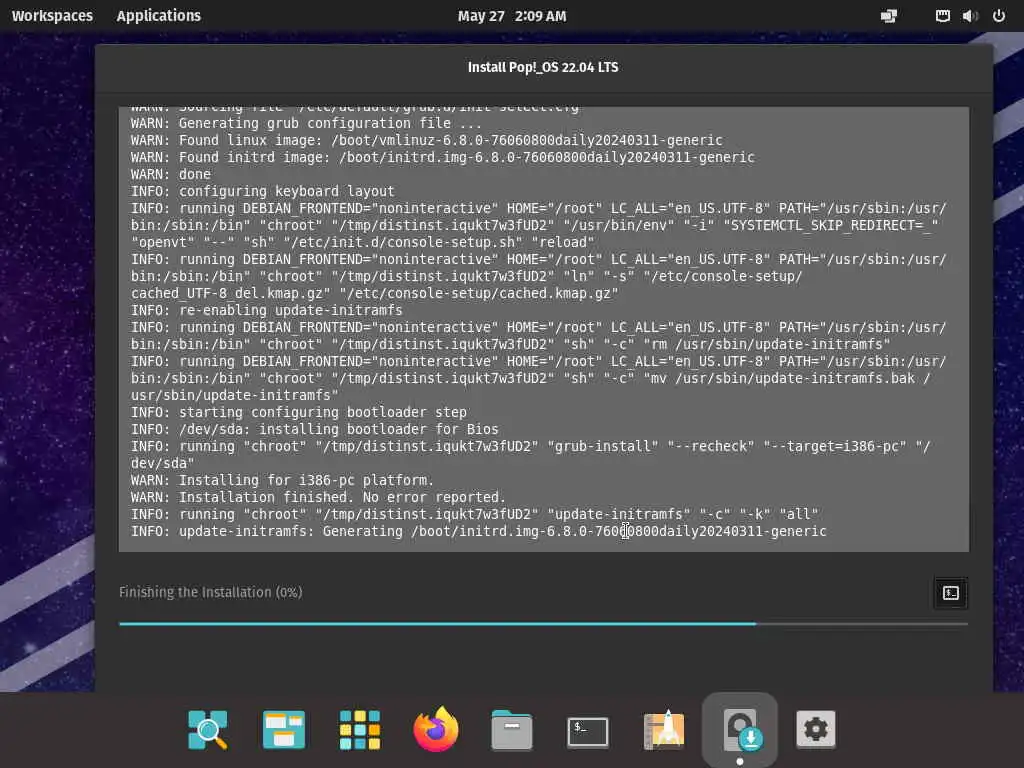Toggle the installer log terminal view button
The width and height of the screenshot is (1024, 768).
point(951,593)
